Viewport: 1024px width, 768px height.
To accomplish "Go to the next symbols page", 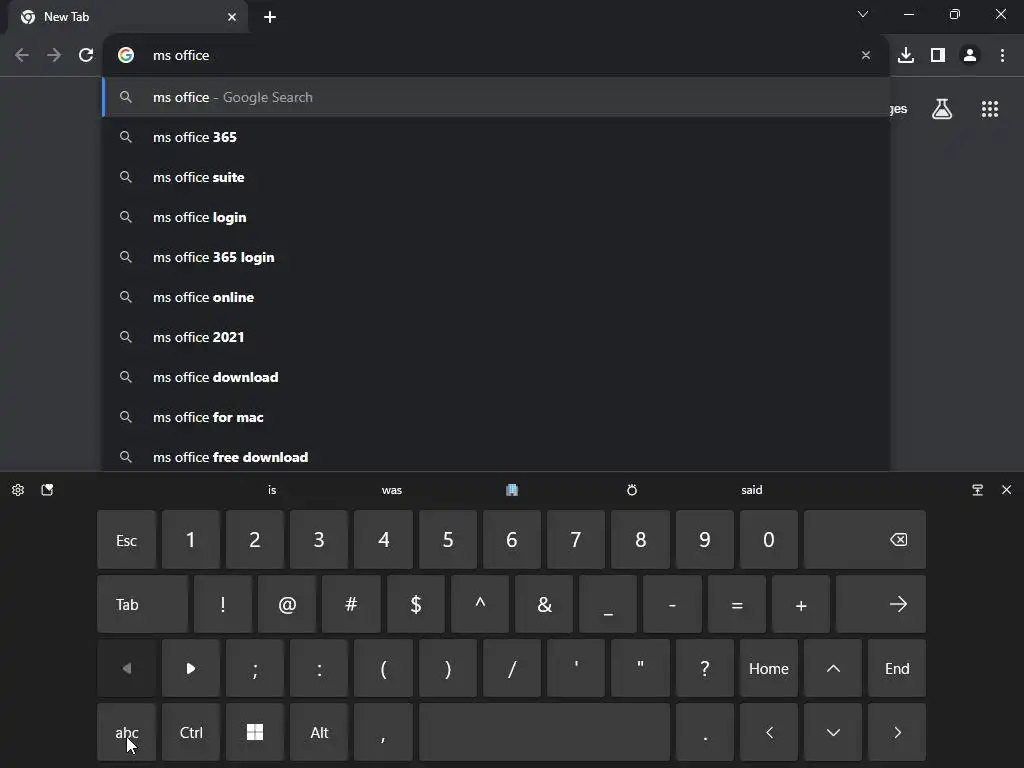I will (191, 668).
